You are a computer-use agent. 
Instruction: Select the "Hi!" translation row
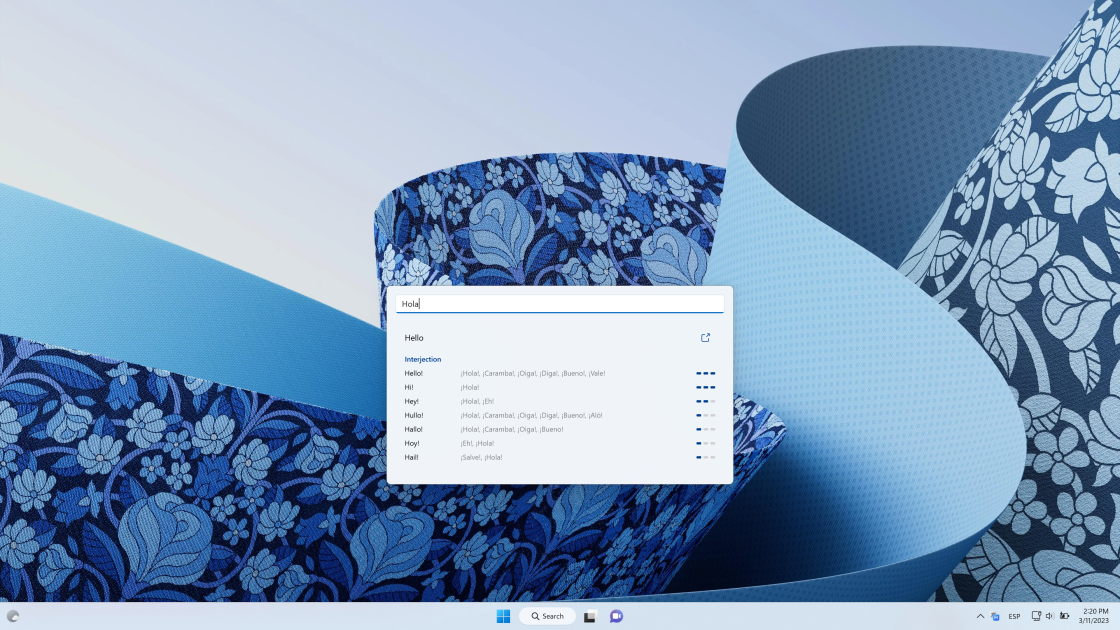[x=560, y=387]
